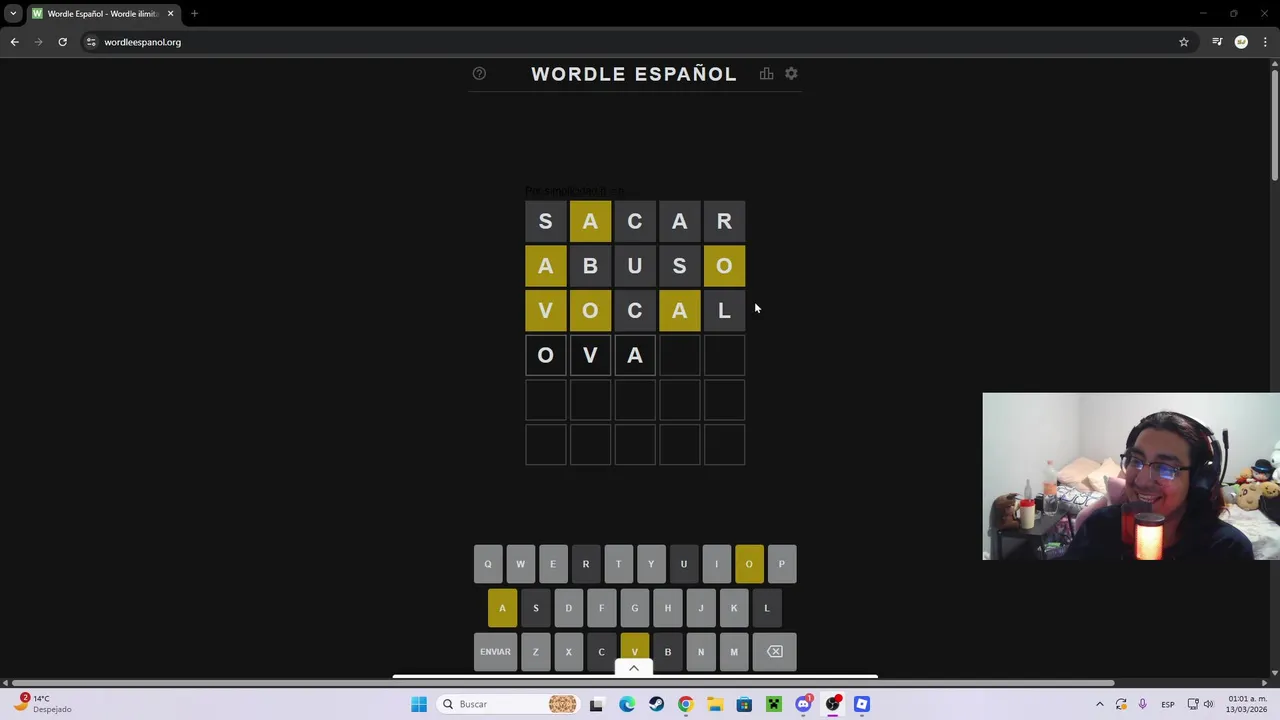Open the Chrome profile avatar
This screenshot has height=720, width=1280.
pos(1241,42)
